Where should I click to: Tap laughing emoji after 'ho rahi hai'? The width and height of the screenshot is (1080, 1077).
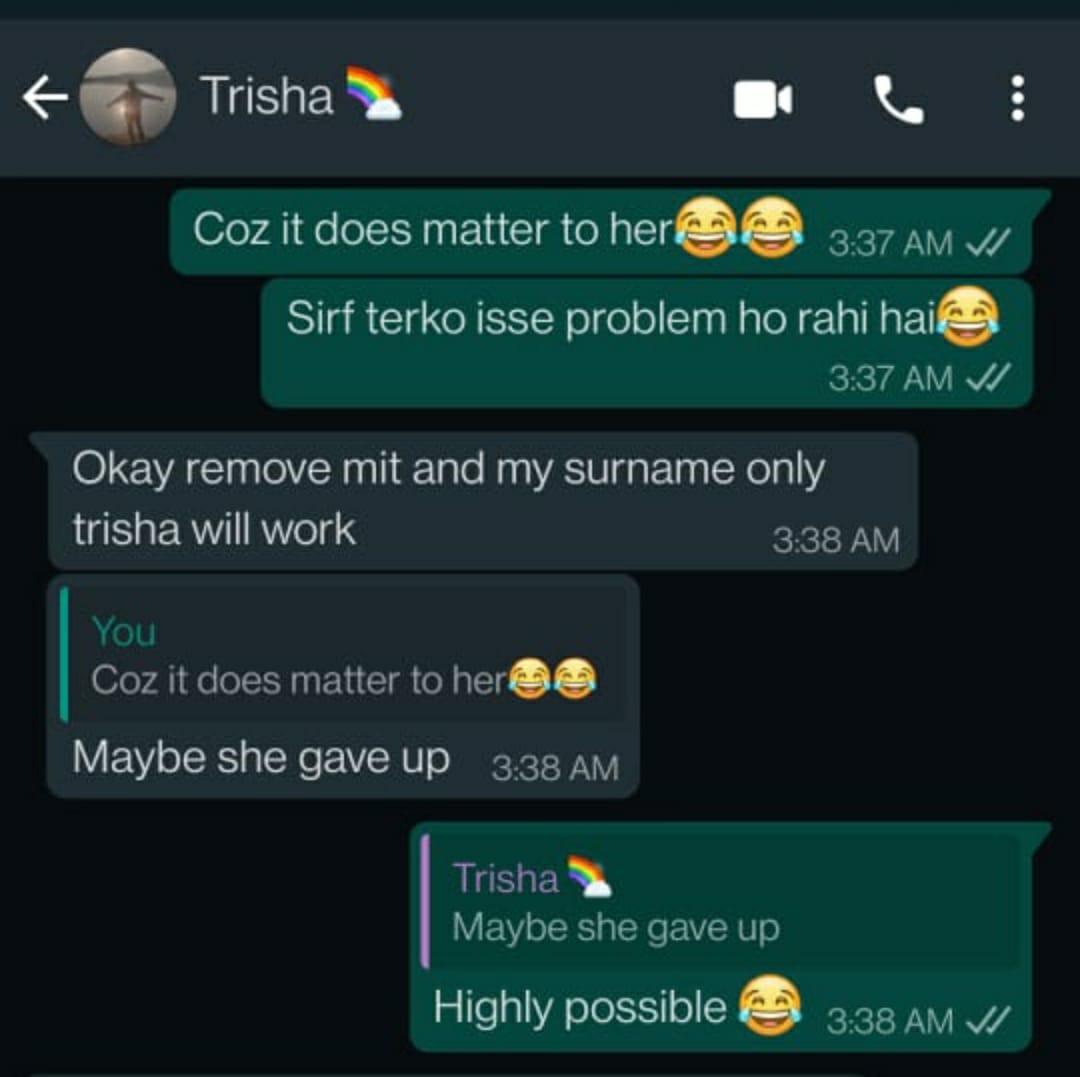click(969, 317)
